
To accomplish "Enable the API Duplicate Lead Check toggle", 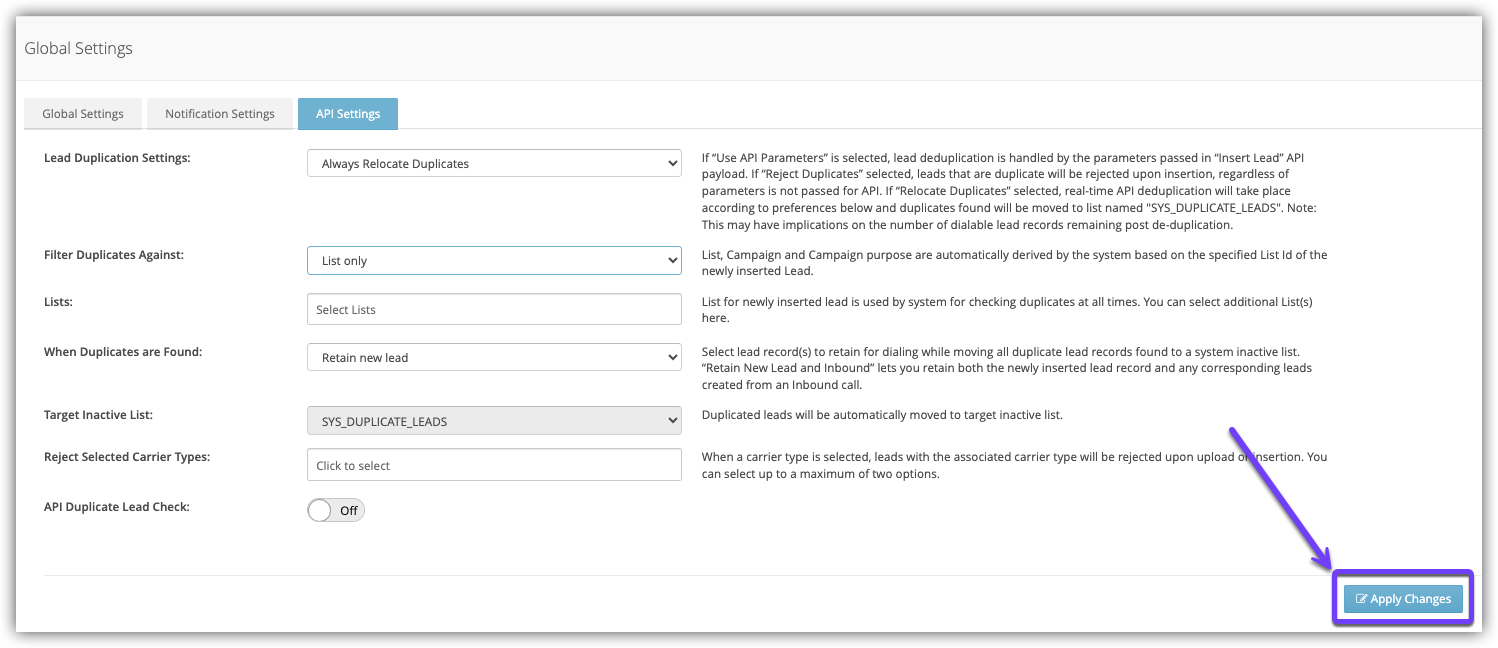I will pyautogui.click(x=336, y=511).
